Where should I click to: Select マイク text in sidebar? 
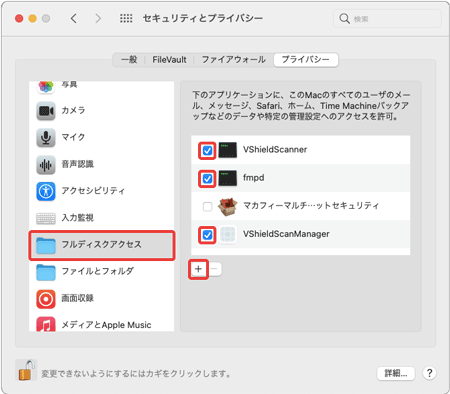73,137
